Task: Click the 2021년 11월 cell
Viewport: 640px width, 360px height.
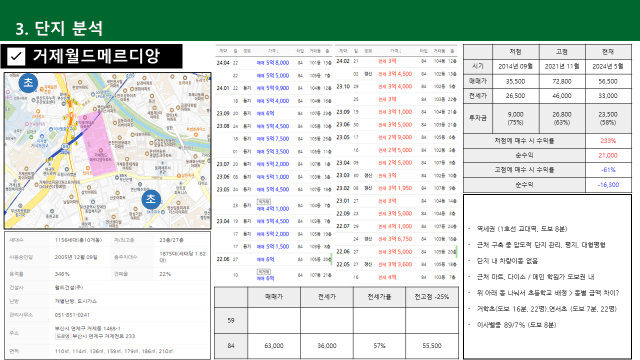Action: (x=562, y=67)
